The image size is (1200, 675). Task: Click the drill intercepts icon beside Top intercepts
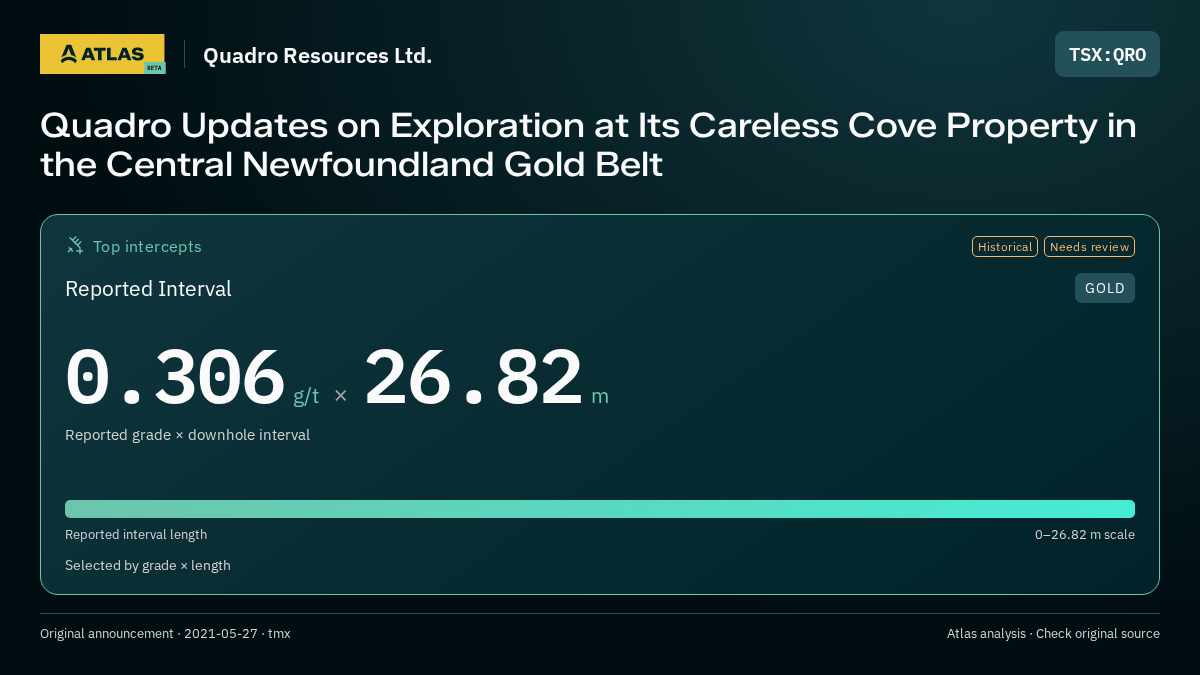coord(75,246)
